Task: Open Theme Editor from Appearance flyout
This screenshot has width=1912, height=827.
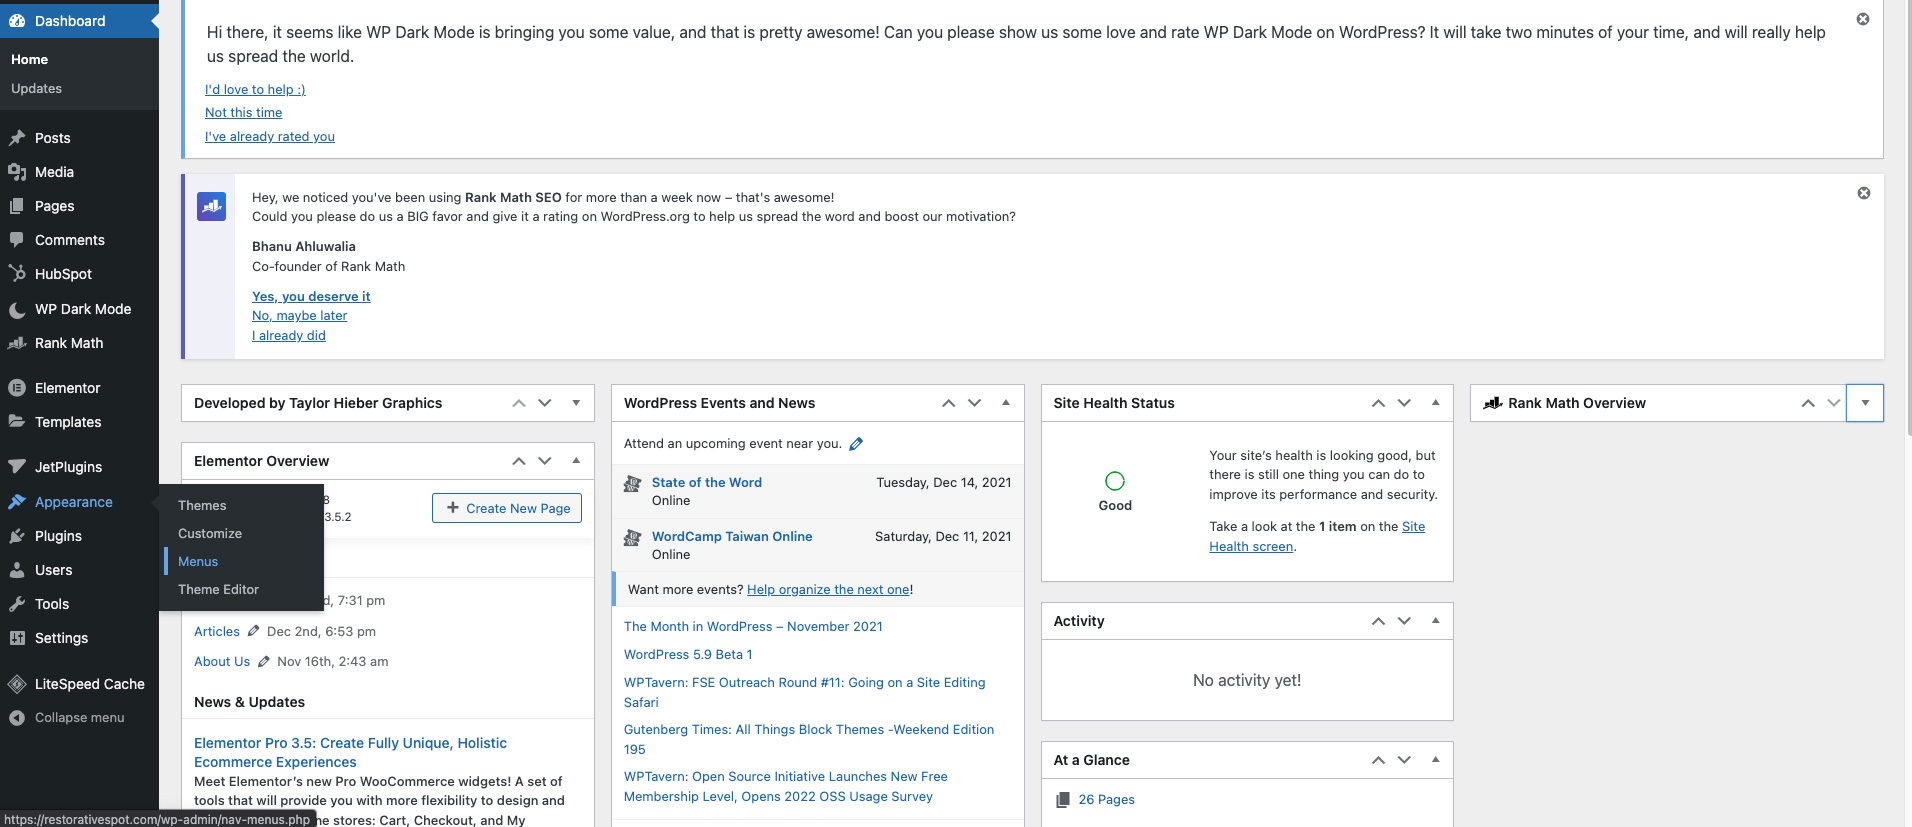Action: [218, 590]
